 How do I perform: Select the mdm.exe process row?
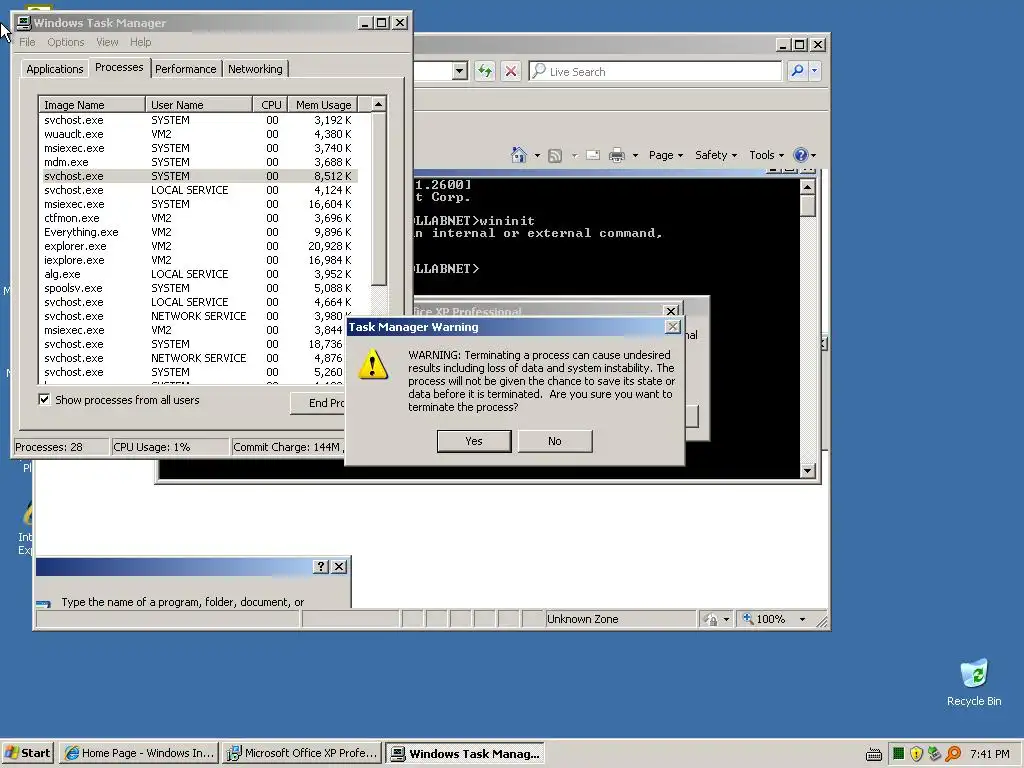coord(199,162)
